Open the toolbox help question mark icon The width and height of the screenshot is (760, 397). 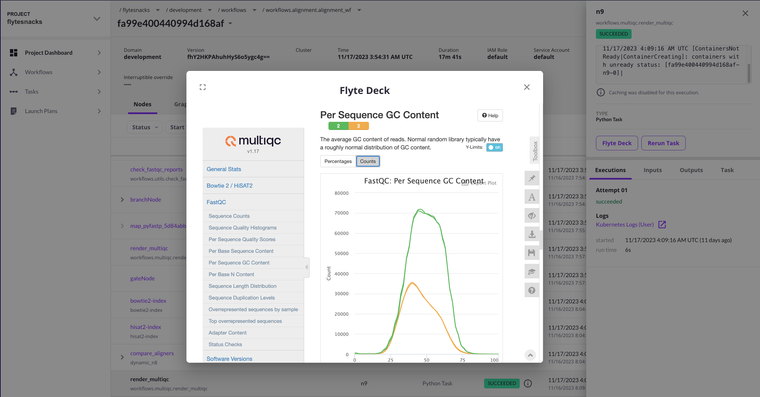[x=532, y=290]
